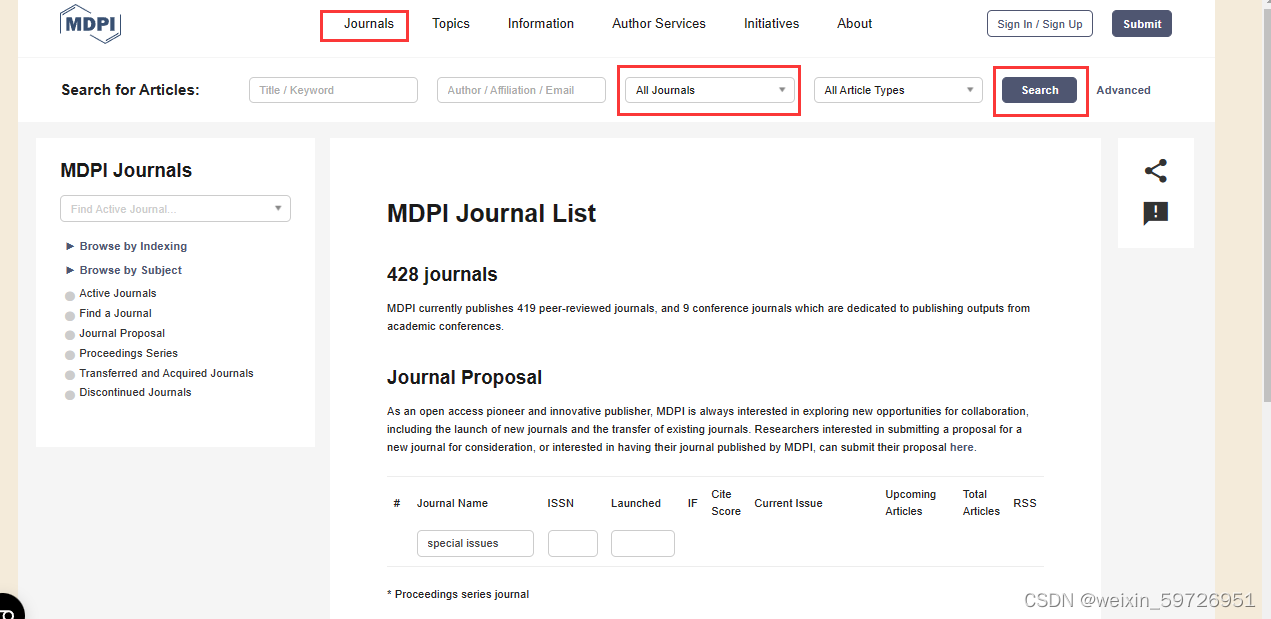Screen dimensions: 1271x619
Task: Click the Current Issue column header
Action: pos(788,503)
